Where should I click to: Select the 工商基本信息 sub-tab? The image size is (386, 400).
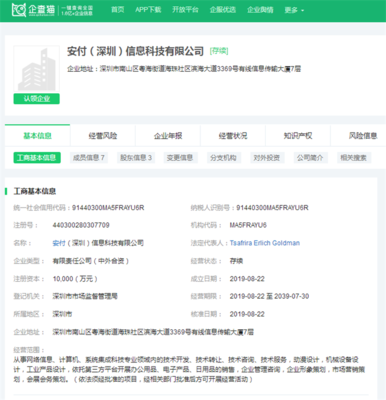(x=37, y=158)
